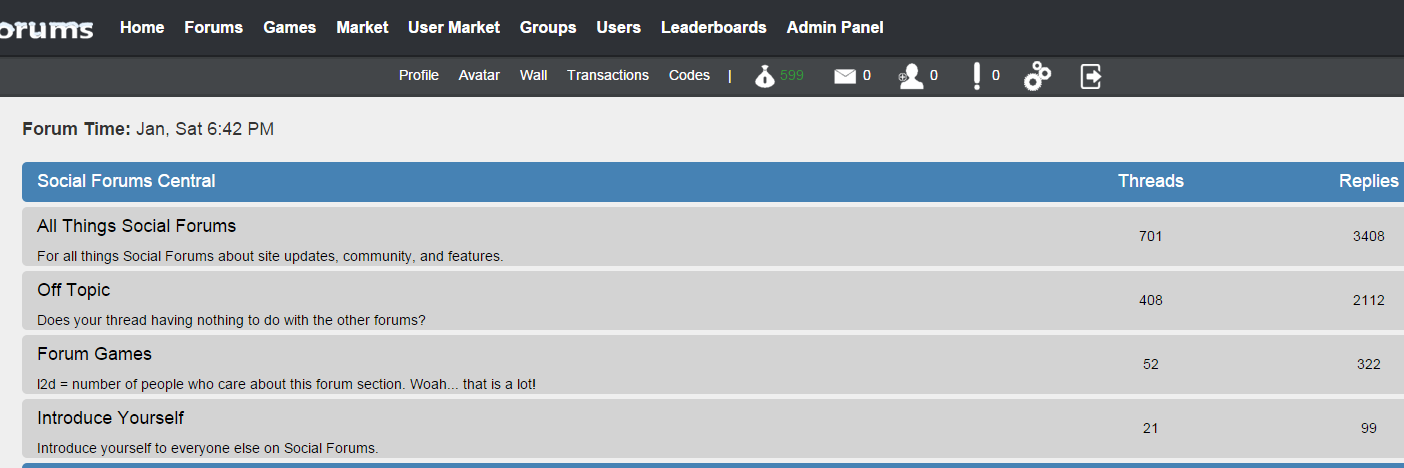The height and width of the screenshot is (468, 1404).
Task: Click reply count 2112
Action: 1369,300
